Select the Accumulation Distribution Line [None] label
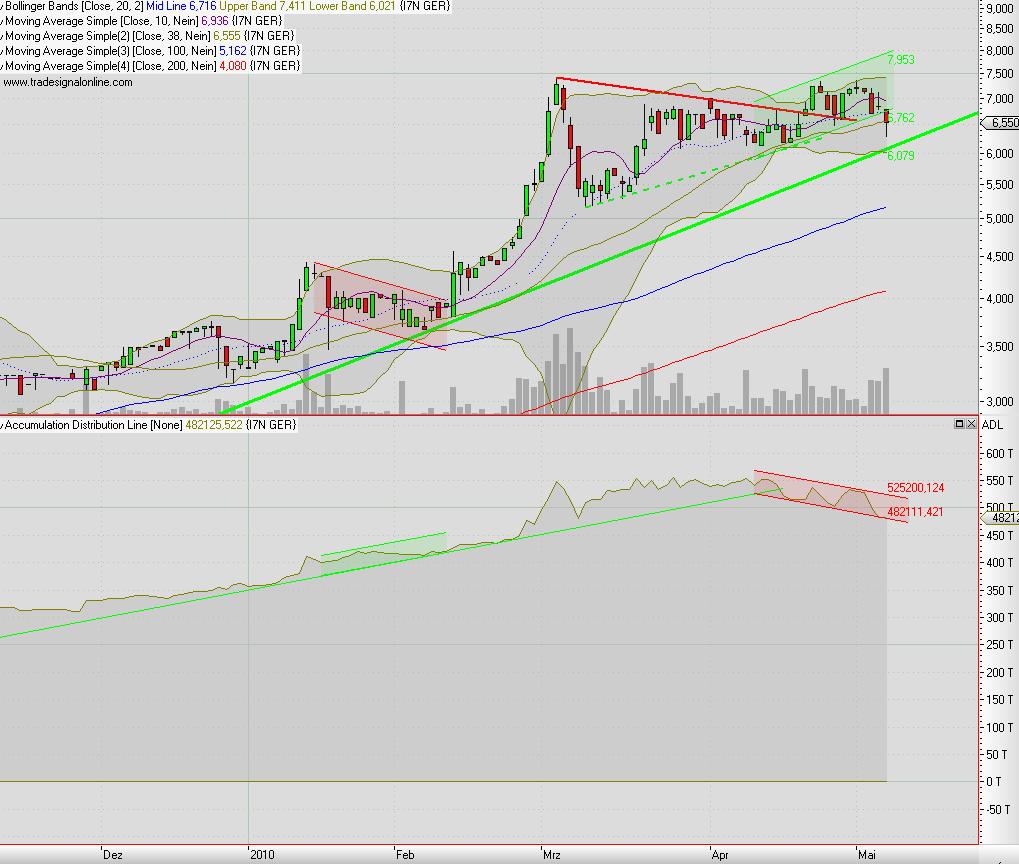 [94, 425]
